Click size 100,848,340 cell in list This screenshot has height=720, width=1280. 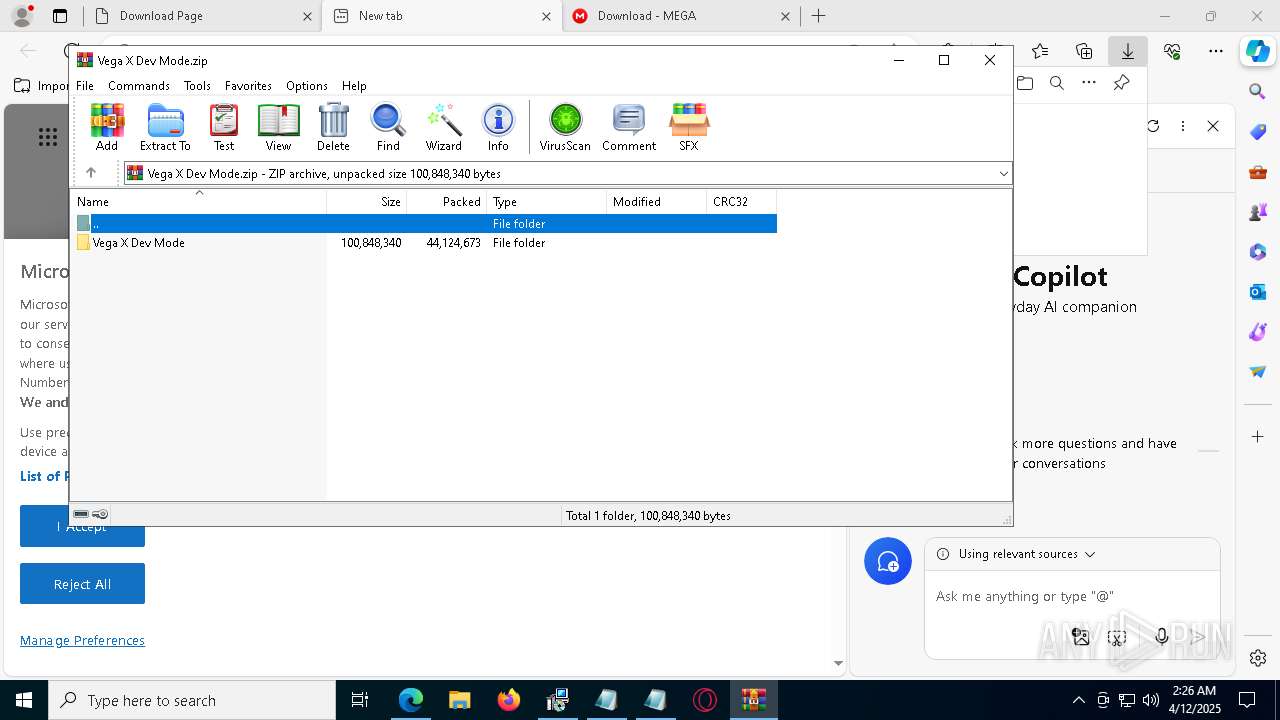point(371,243)
